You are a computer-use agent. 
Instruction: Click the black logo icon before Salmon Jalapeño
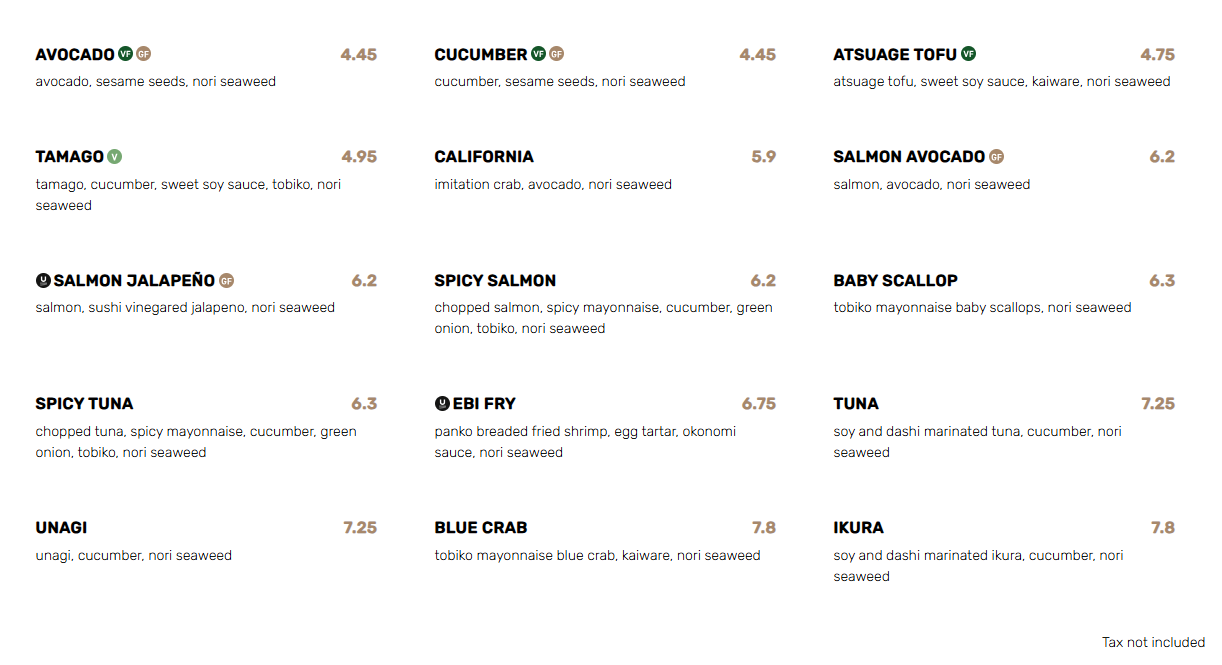tap(43, 281)
